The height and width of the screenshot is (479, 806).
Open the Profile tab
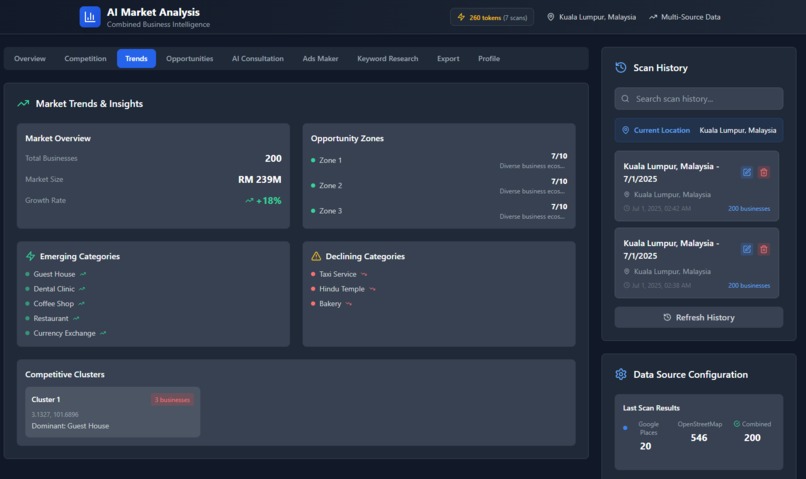(x=489, y=59)
